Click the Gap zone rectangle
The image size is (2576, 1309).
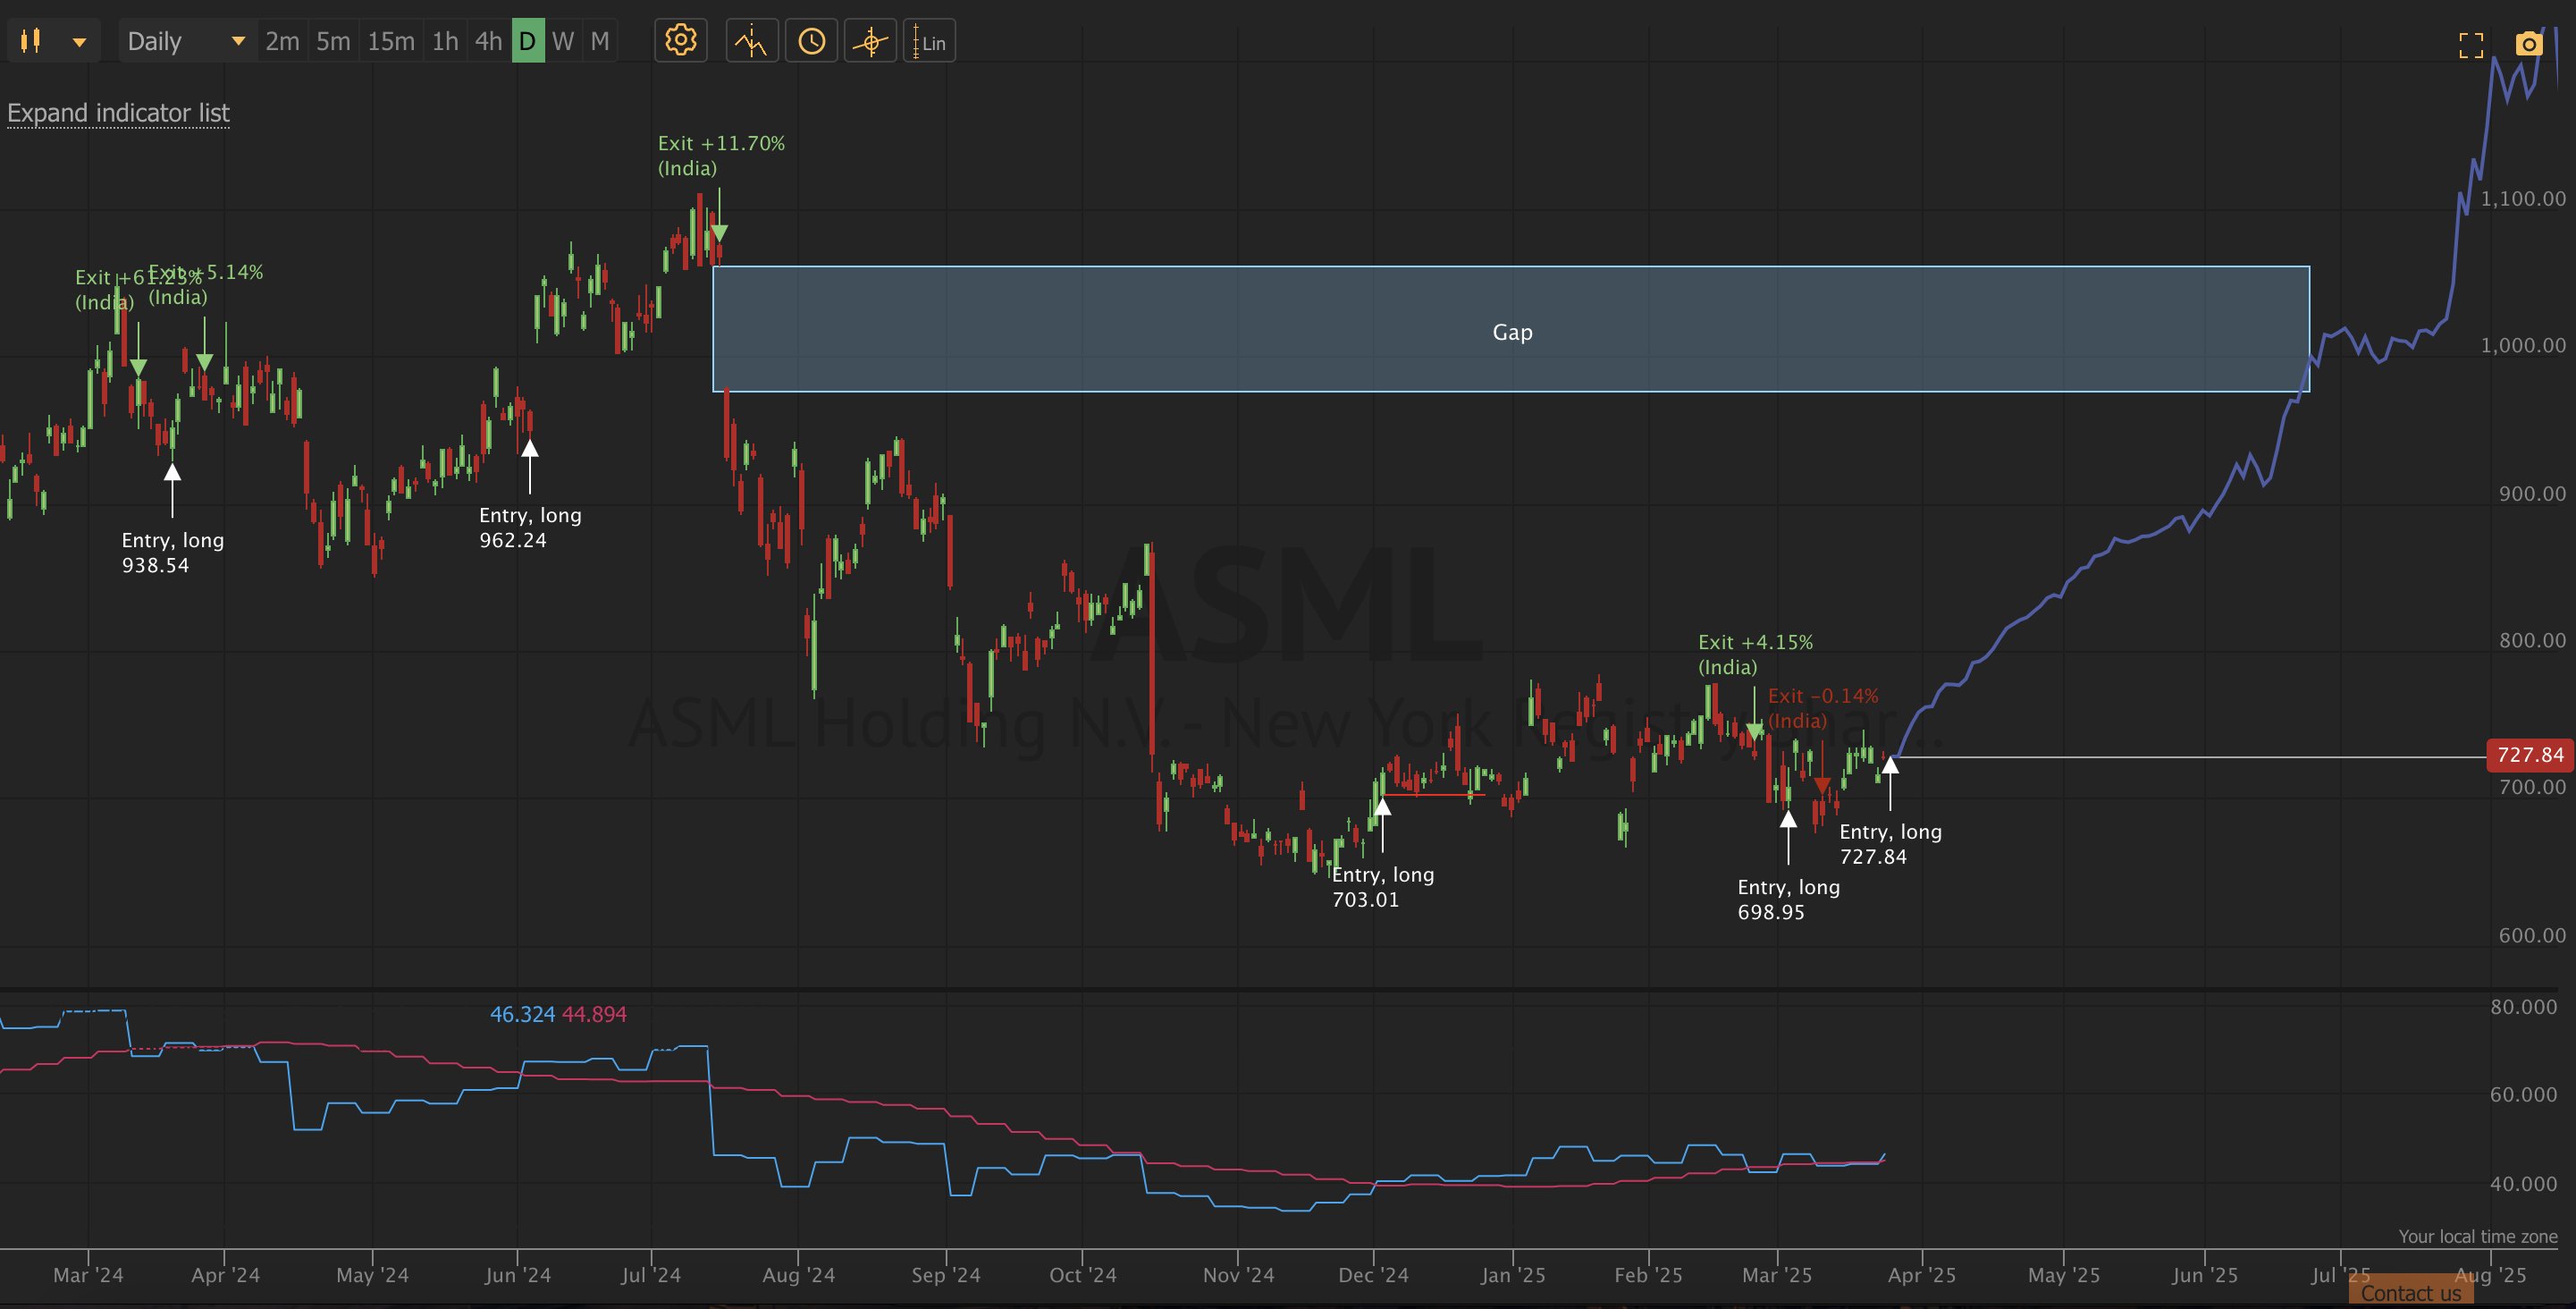(x=1511, y=331)
